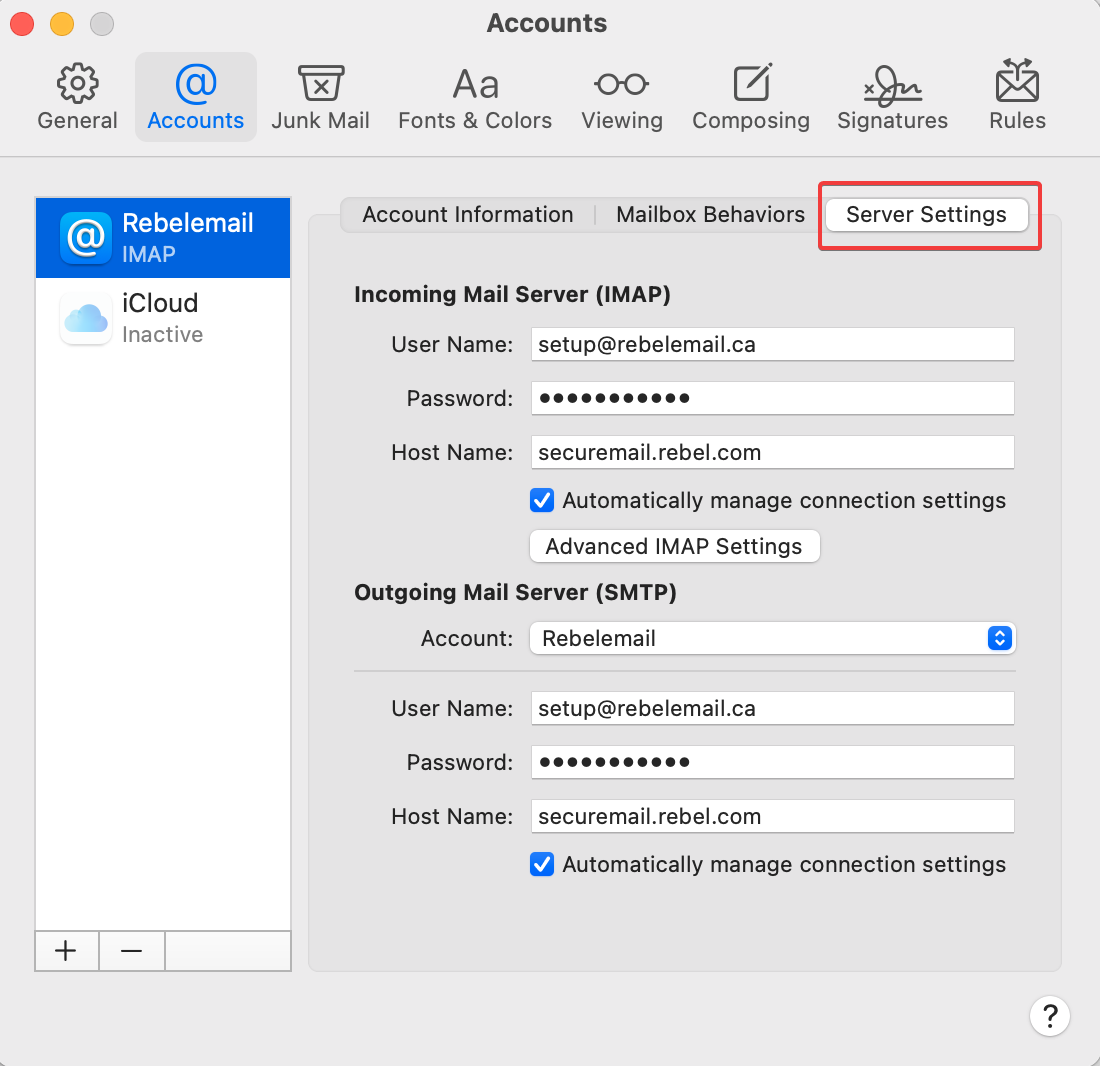1100x1066 pixels.
Task: Click the outgoing SMTP Password field
Action: (x=772, y=762)
